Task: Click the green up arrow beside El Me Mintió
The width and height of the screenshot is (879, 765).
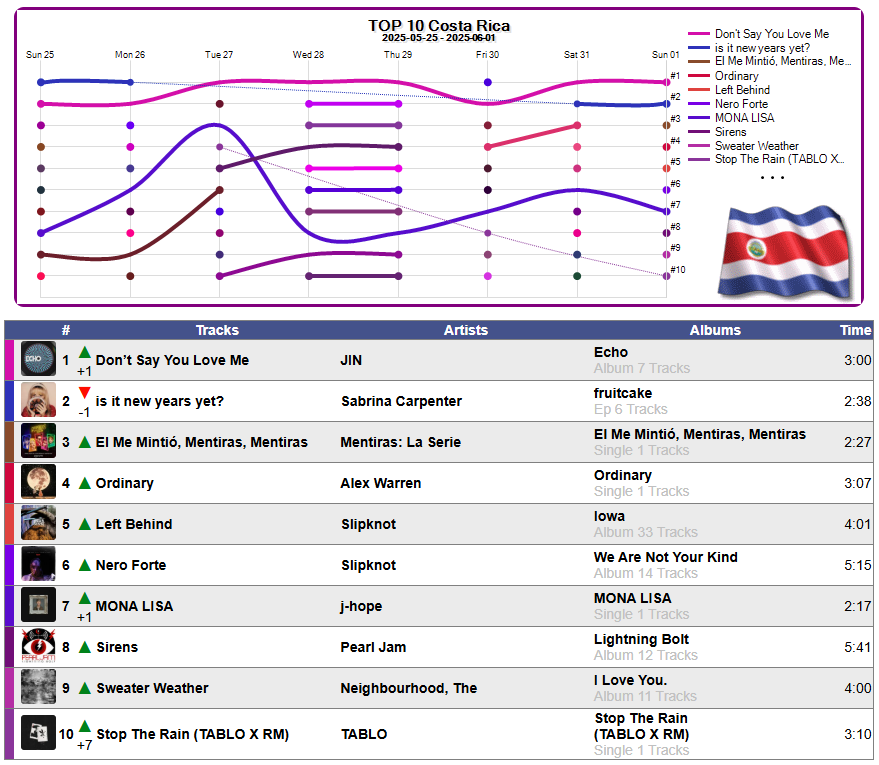Action: click(85, 442)
